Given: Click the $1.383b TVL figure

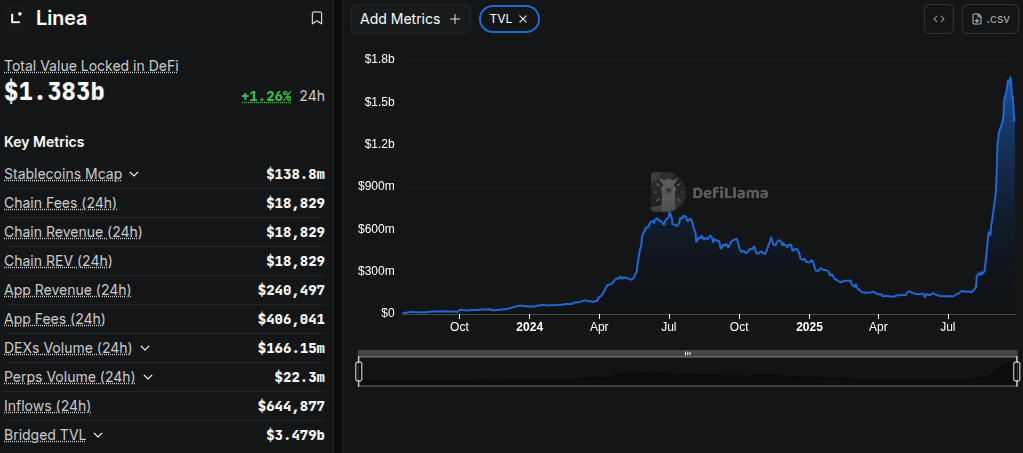Looking at the screenshot, I should (x=54, y=91).
